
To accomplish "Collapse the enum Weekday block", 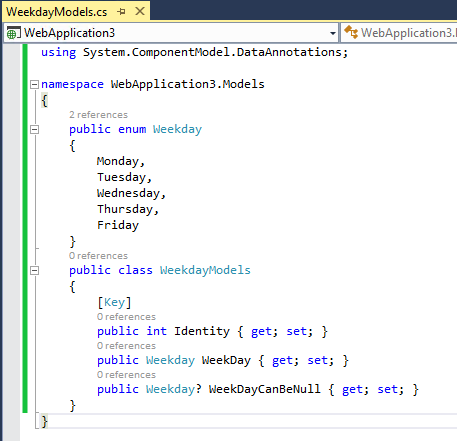I will tap(34, 129).
